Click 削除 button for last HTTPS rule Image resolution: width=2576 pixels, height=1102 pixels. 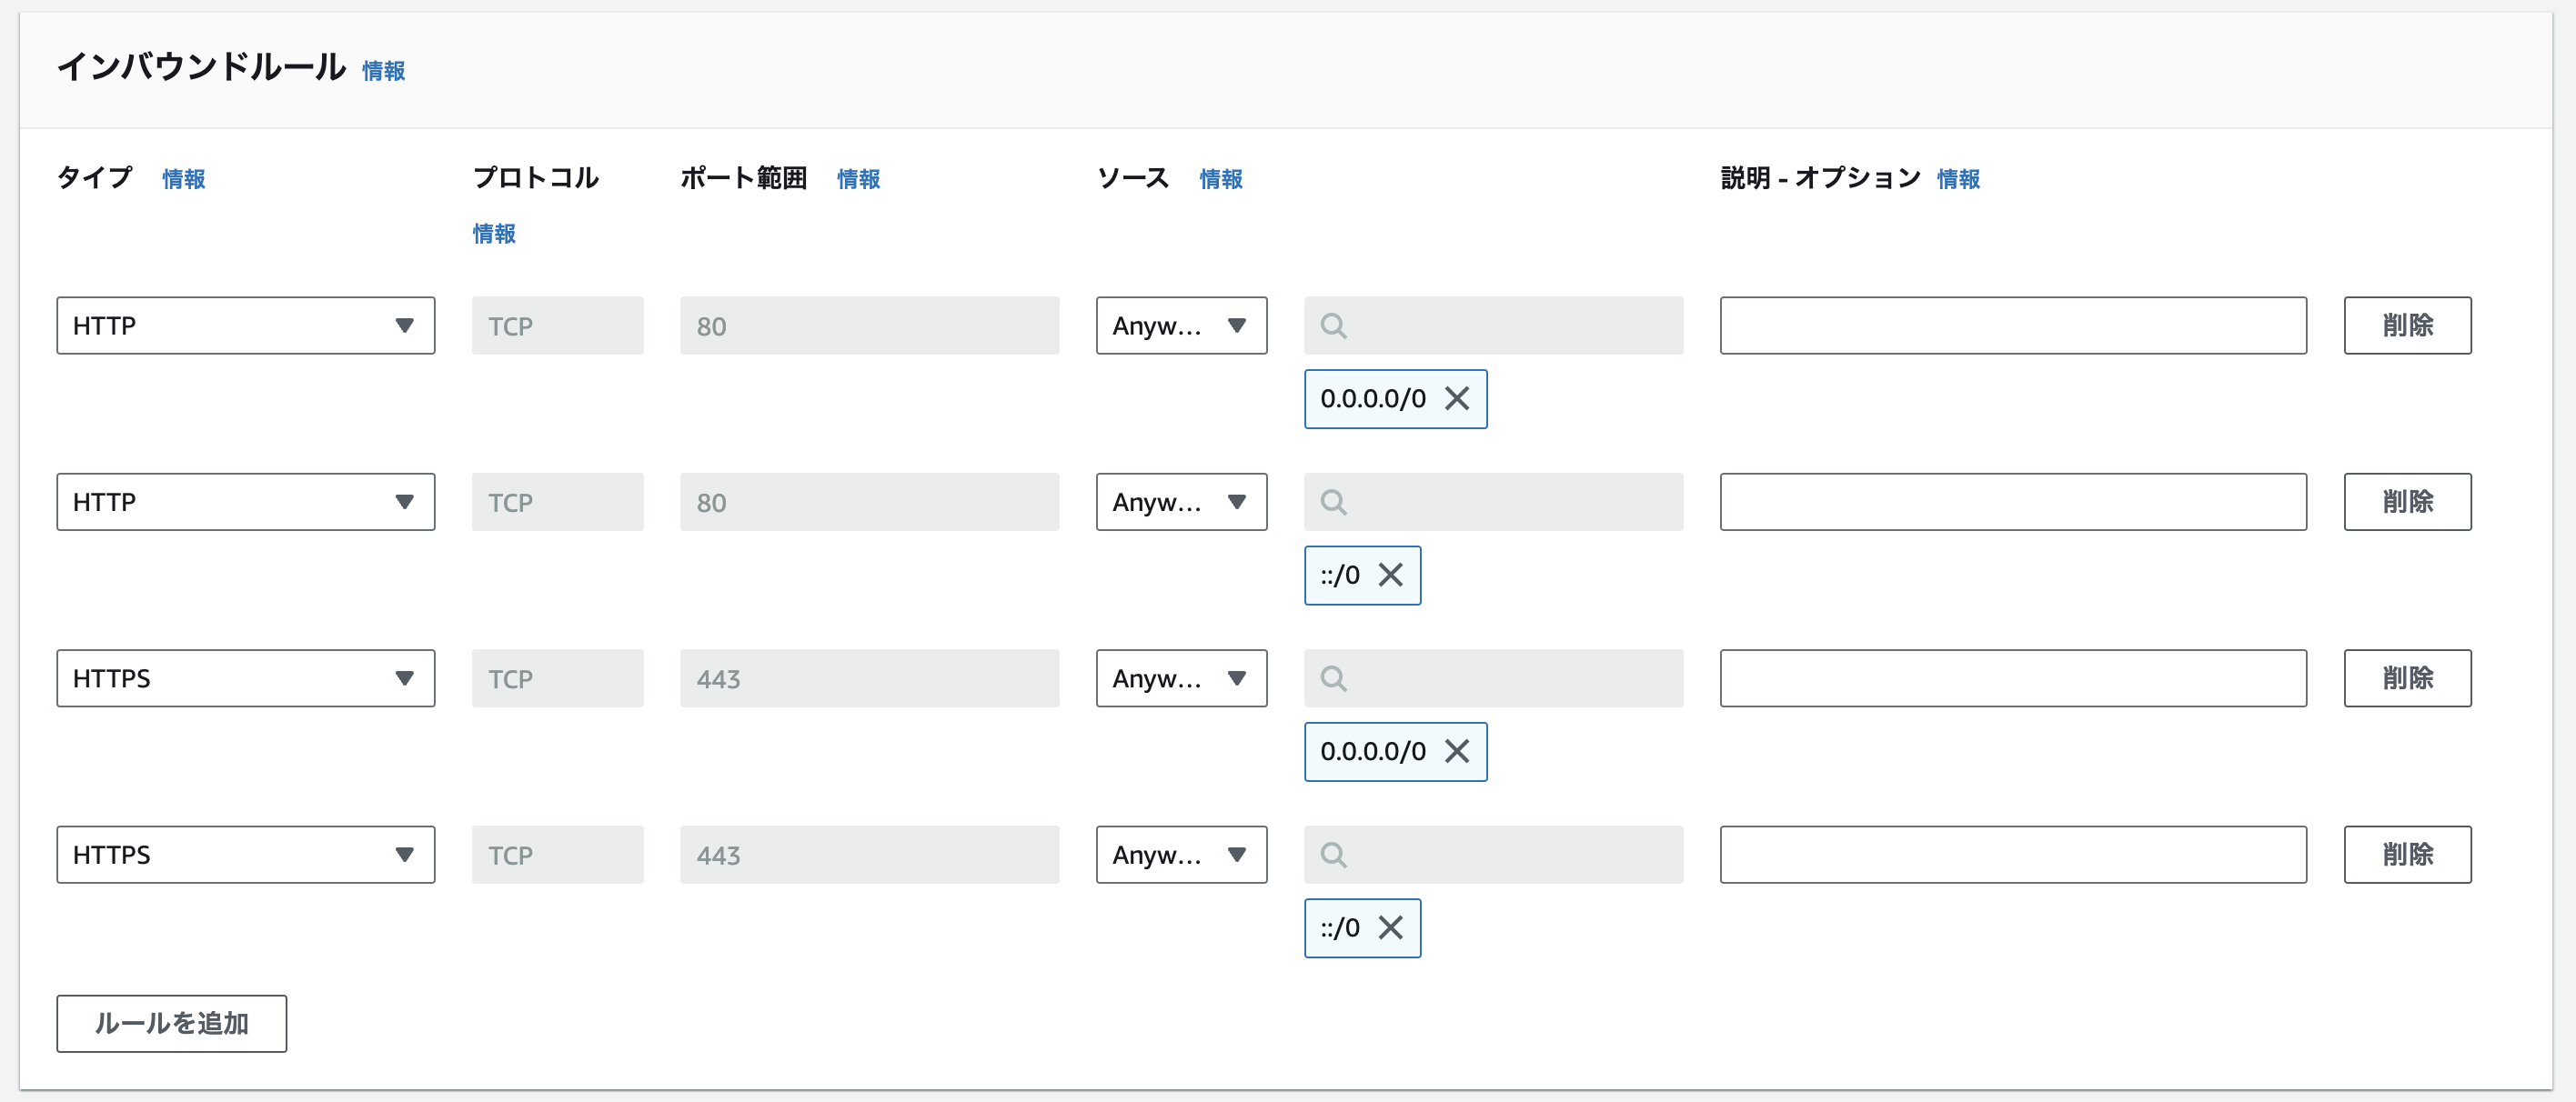pos(2407,855)
